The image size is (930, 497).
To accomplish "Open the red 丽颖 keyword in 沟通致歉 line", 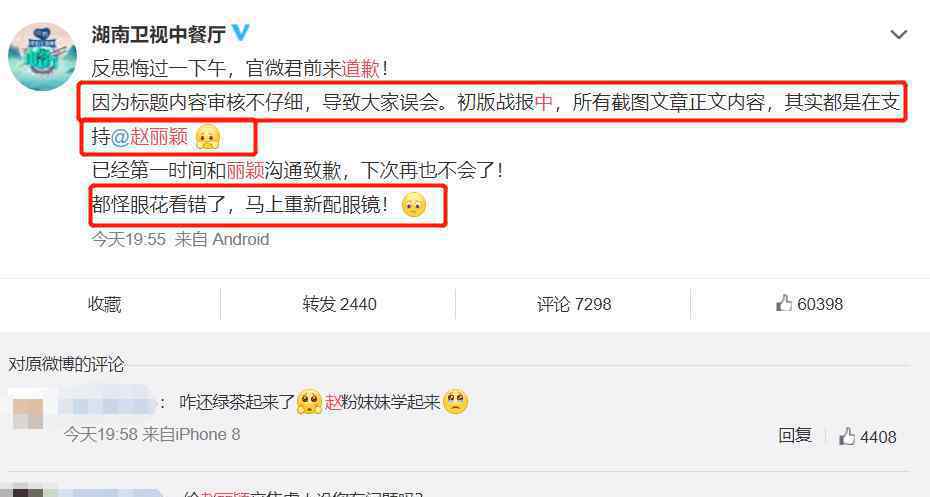I will [245, 171].
